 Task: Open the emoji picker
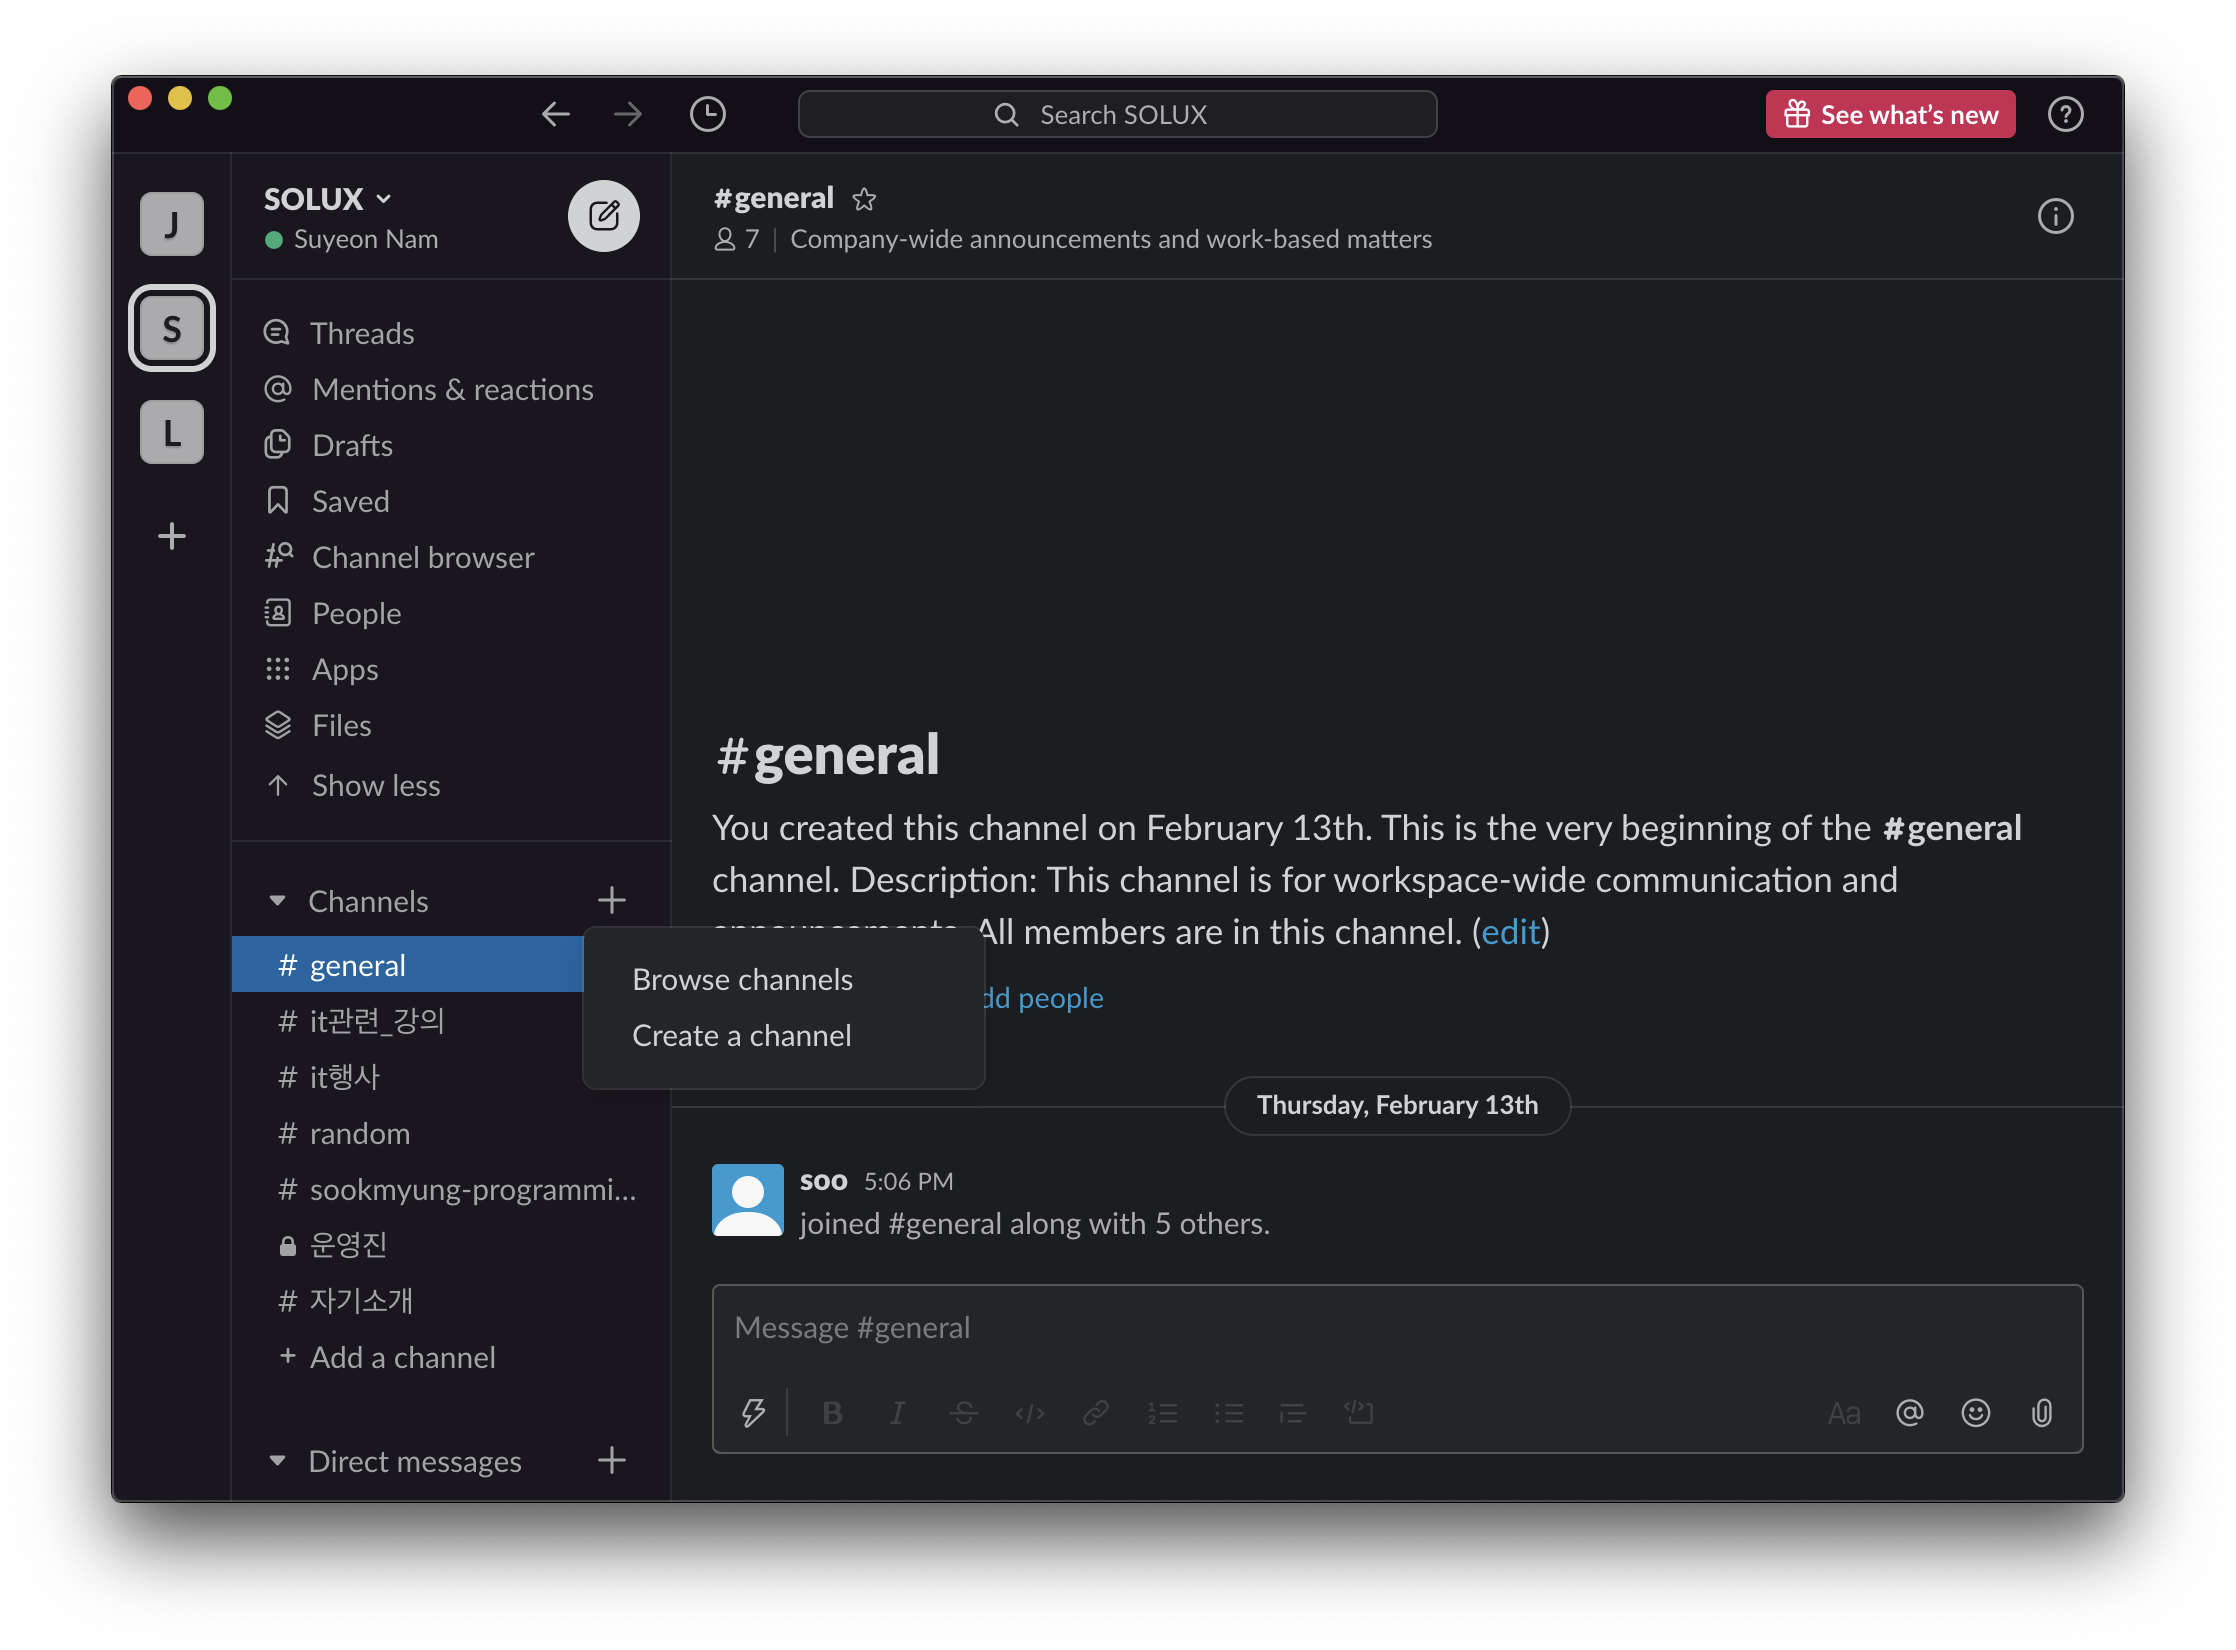[1975, 1412]
